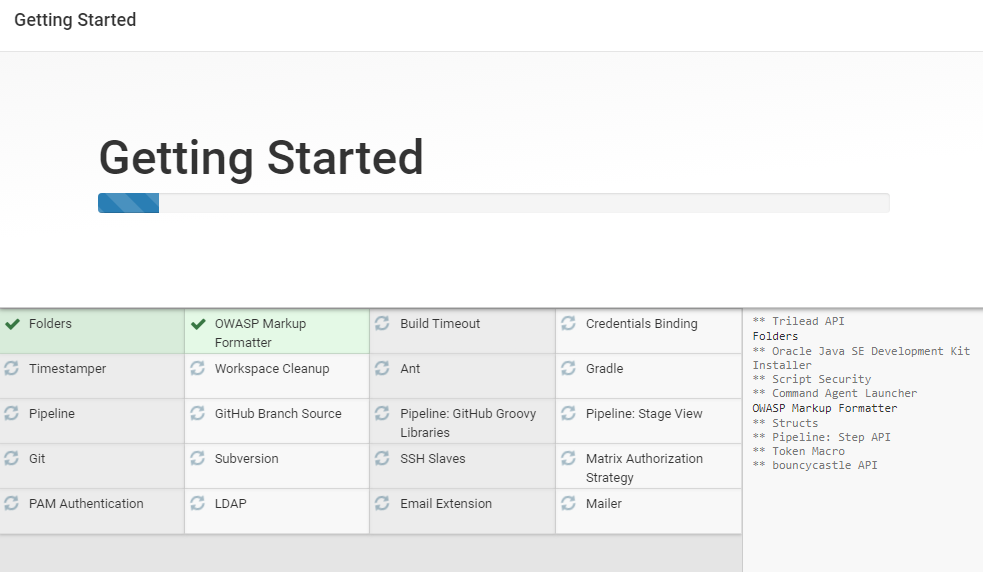Click the green checkmark beside Folders
This screenshot has width=983, height=572.
pos(12,324)
